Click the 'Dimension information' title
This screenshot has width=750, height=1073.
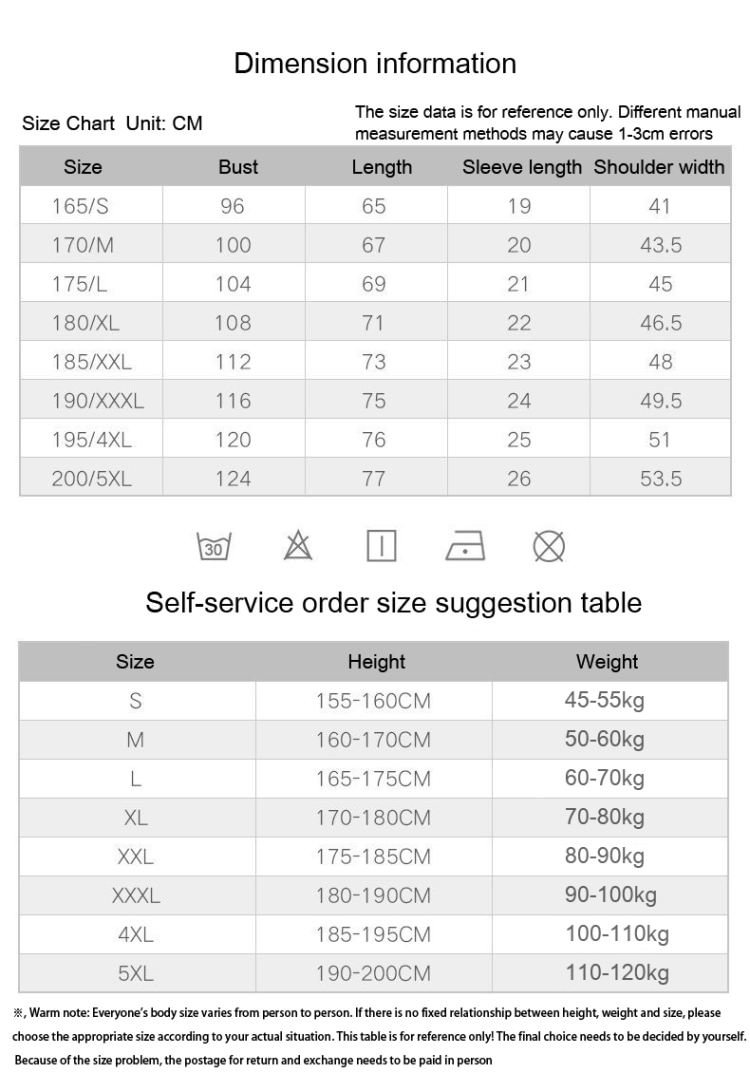click(375, 64)
